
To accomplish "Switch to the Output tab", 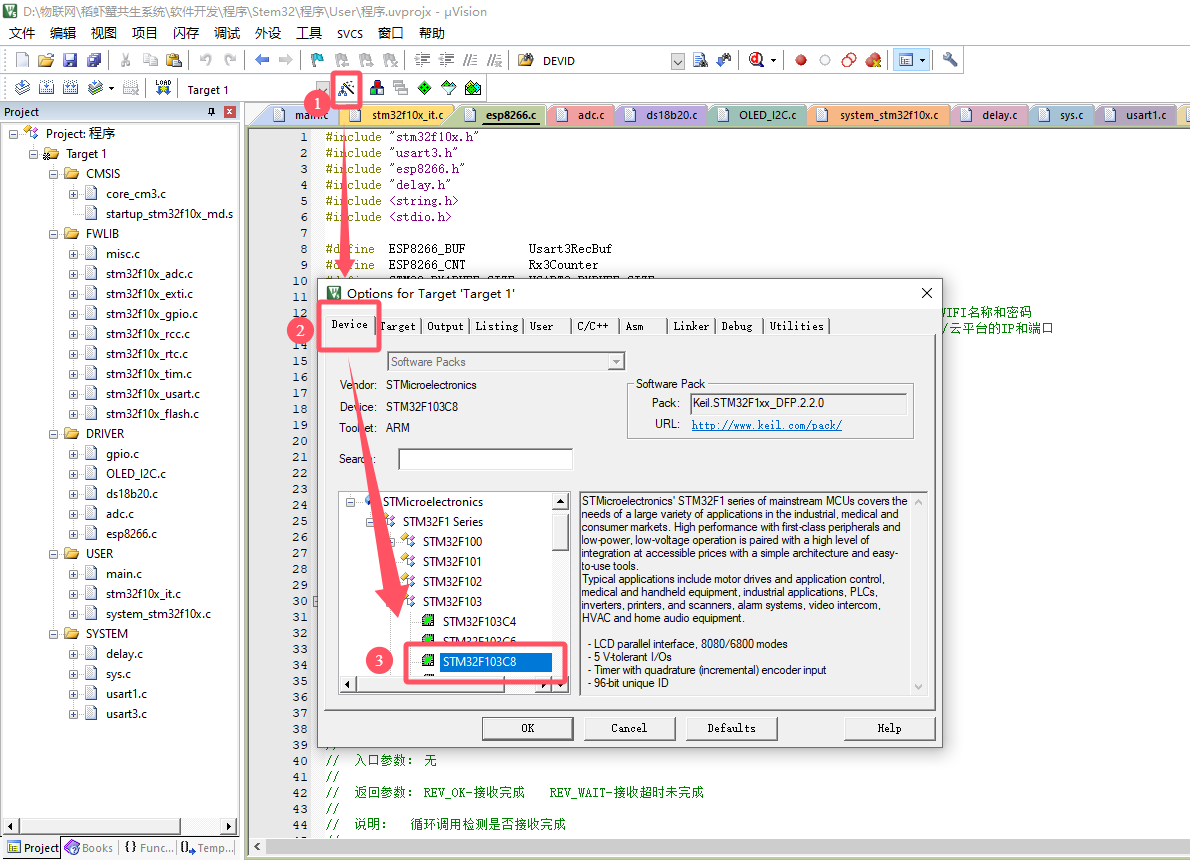I will 445,326.
